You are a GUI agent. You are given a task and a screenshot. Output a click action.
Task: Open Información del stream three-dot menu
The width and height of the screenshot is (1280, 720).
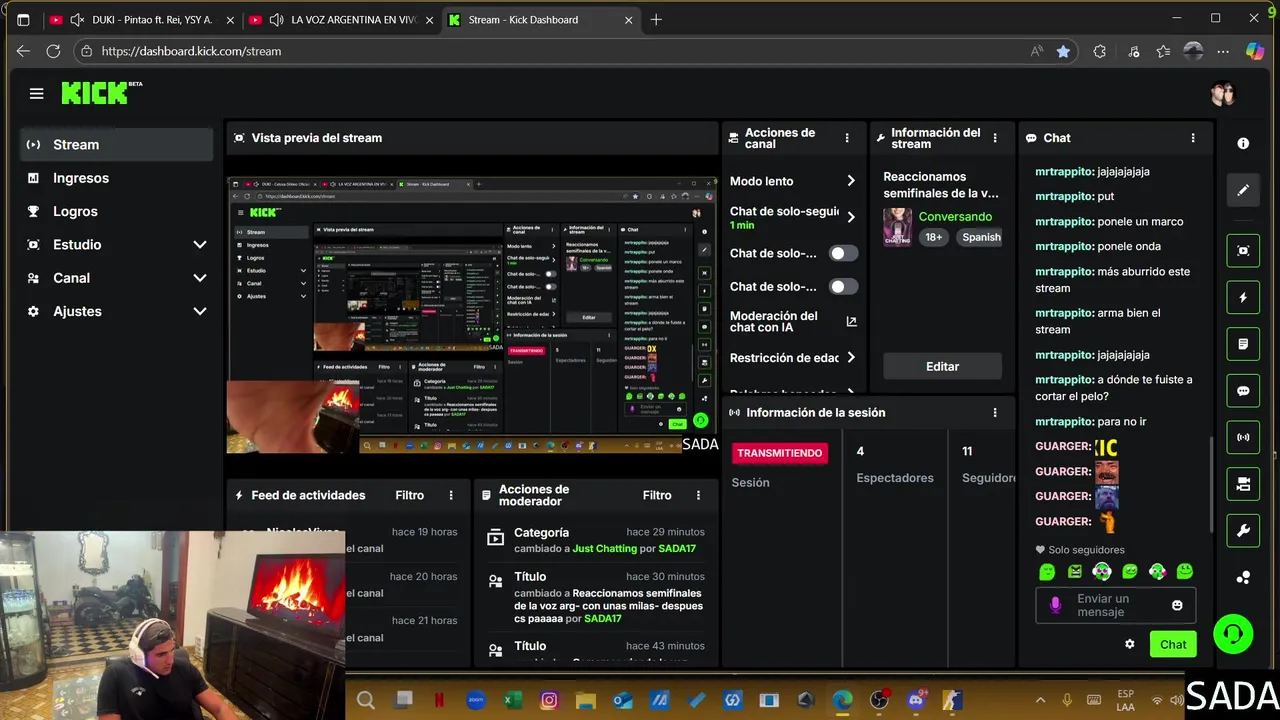(994, 138)
